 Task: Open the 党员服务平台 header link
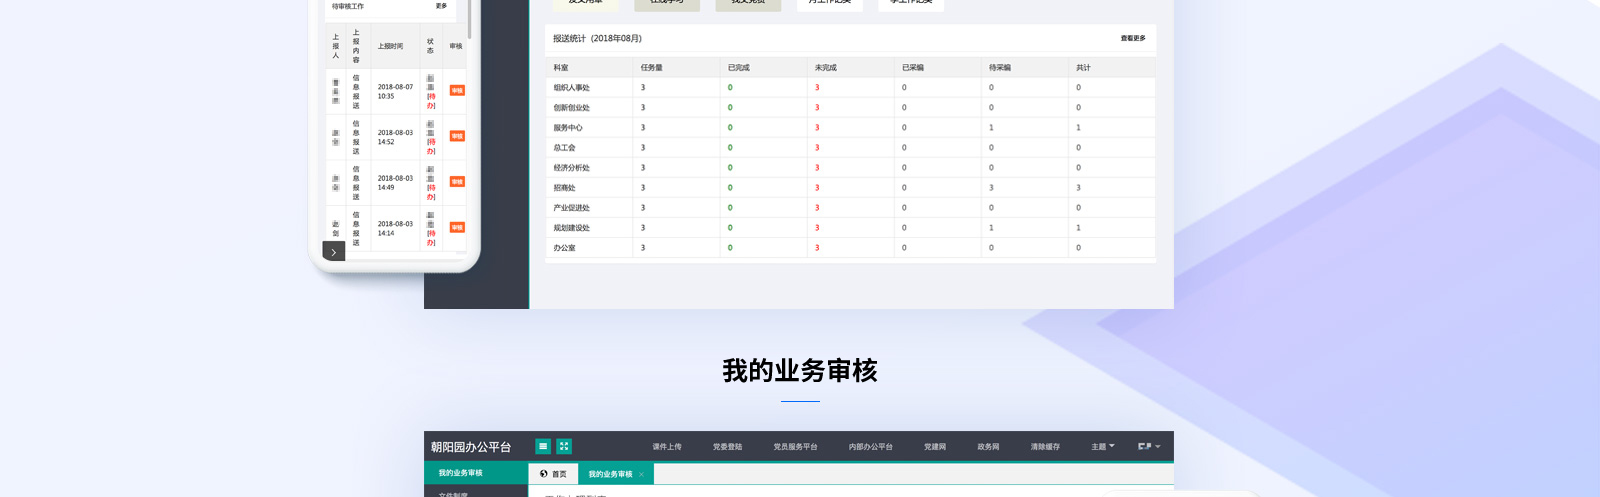795,447
